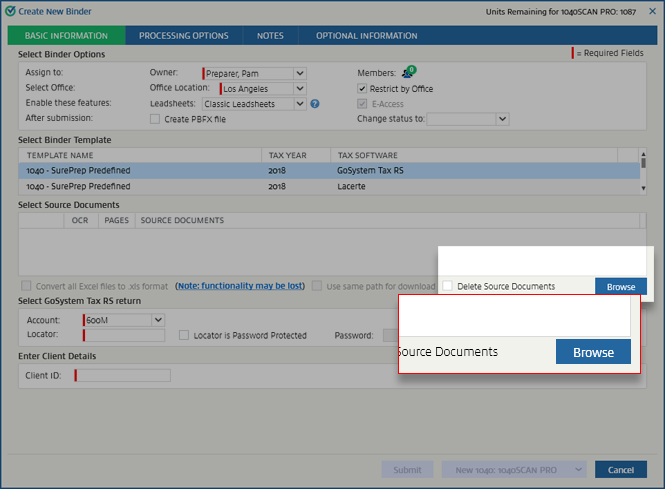Image resolution: width=665 pixels, height=489 pixels.
Task: Click the Create New Binder logo icon
Action: 10,10
